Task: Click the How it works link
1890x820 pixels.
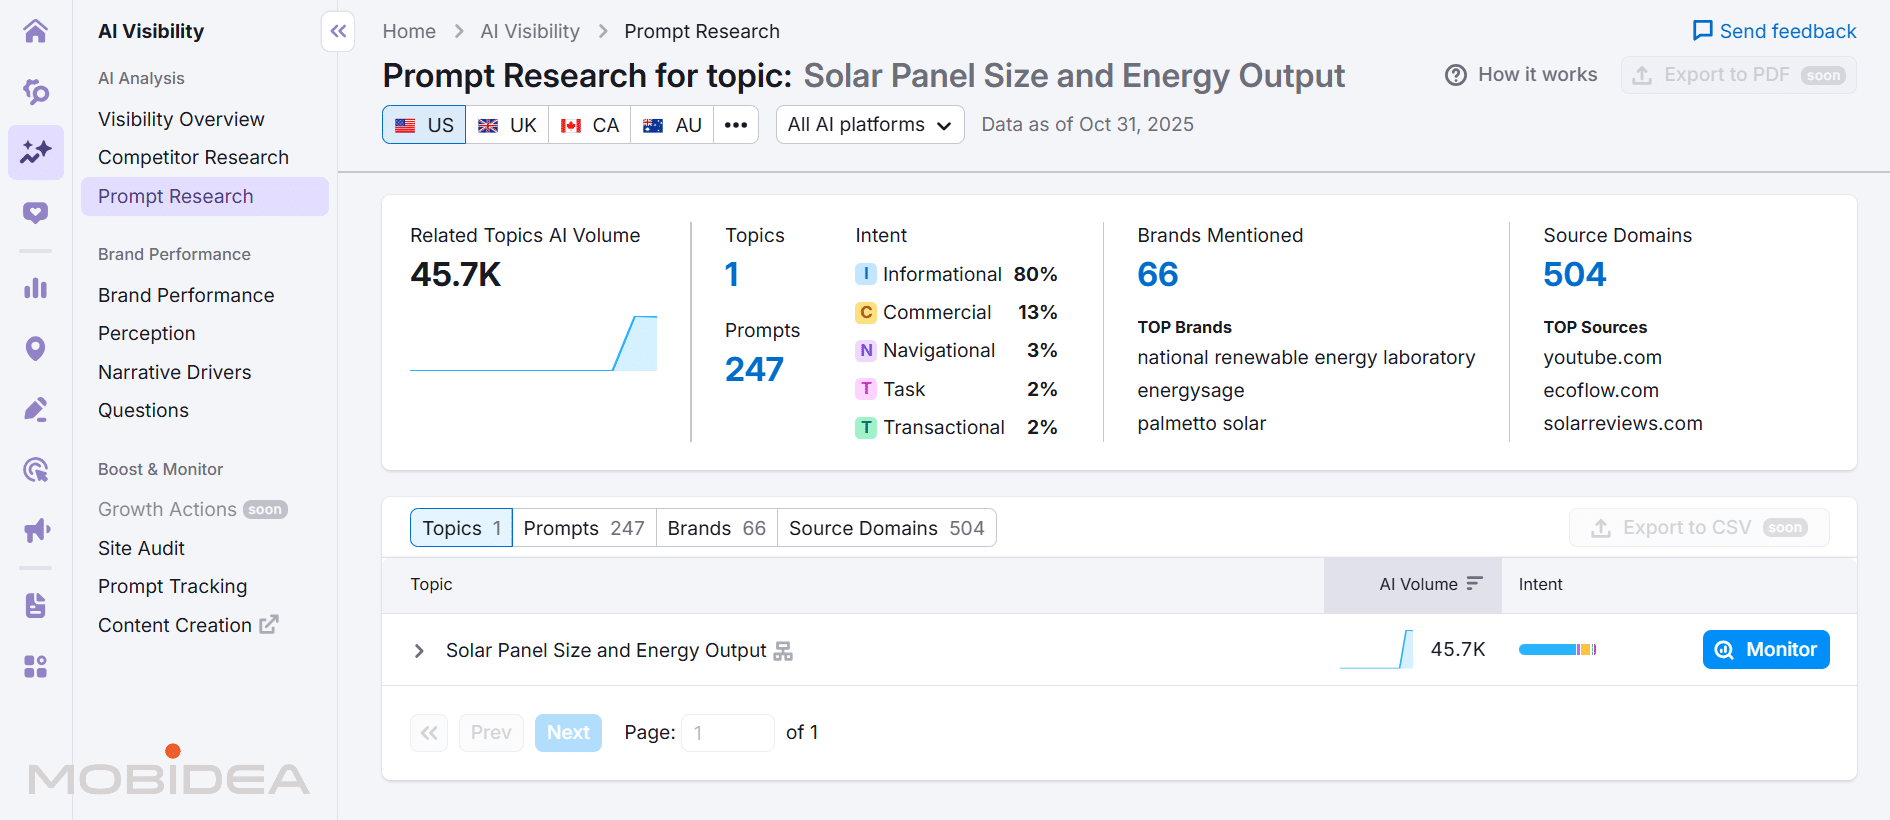Action: 1521,75
